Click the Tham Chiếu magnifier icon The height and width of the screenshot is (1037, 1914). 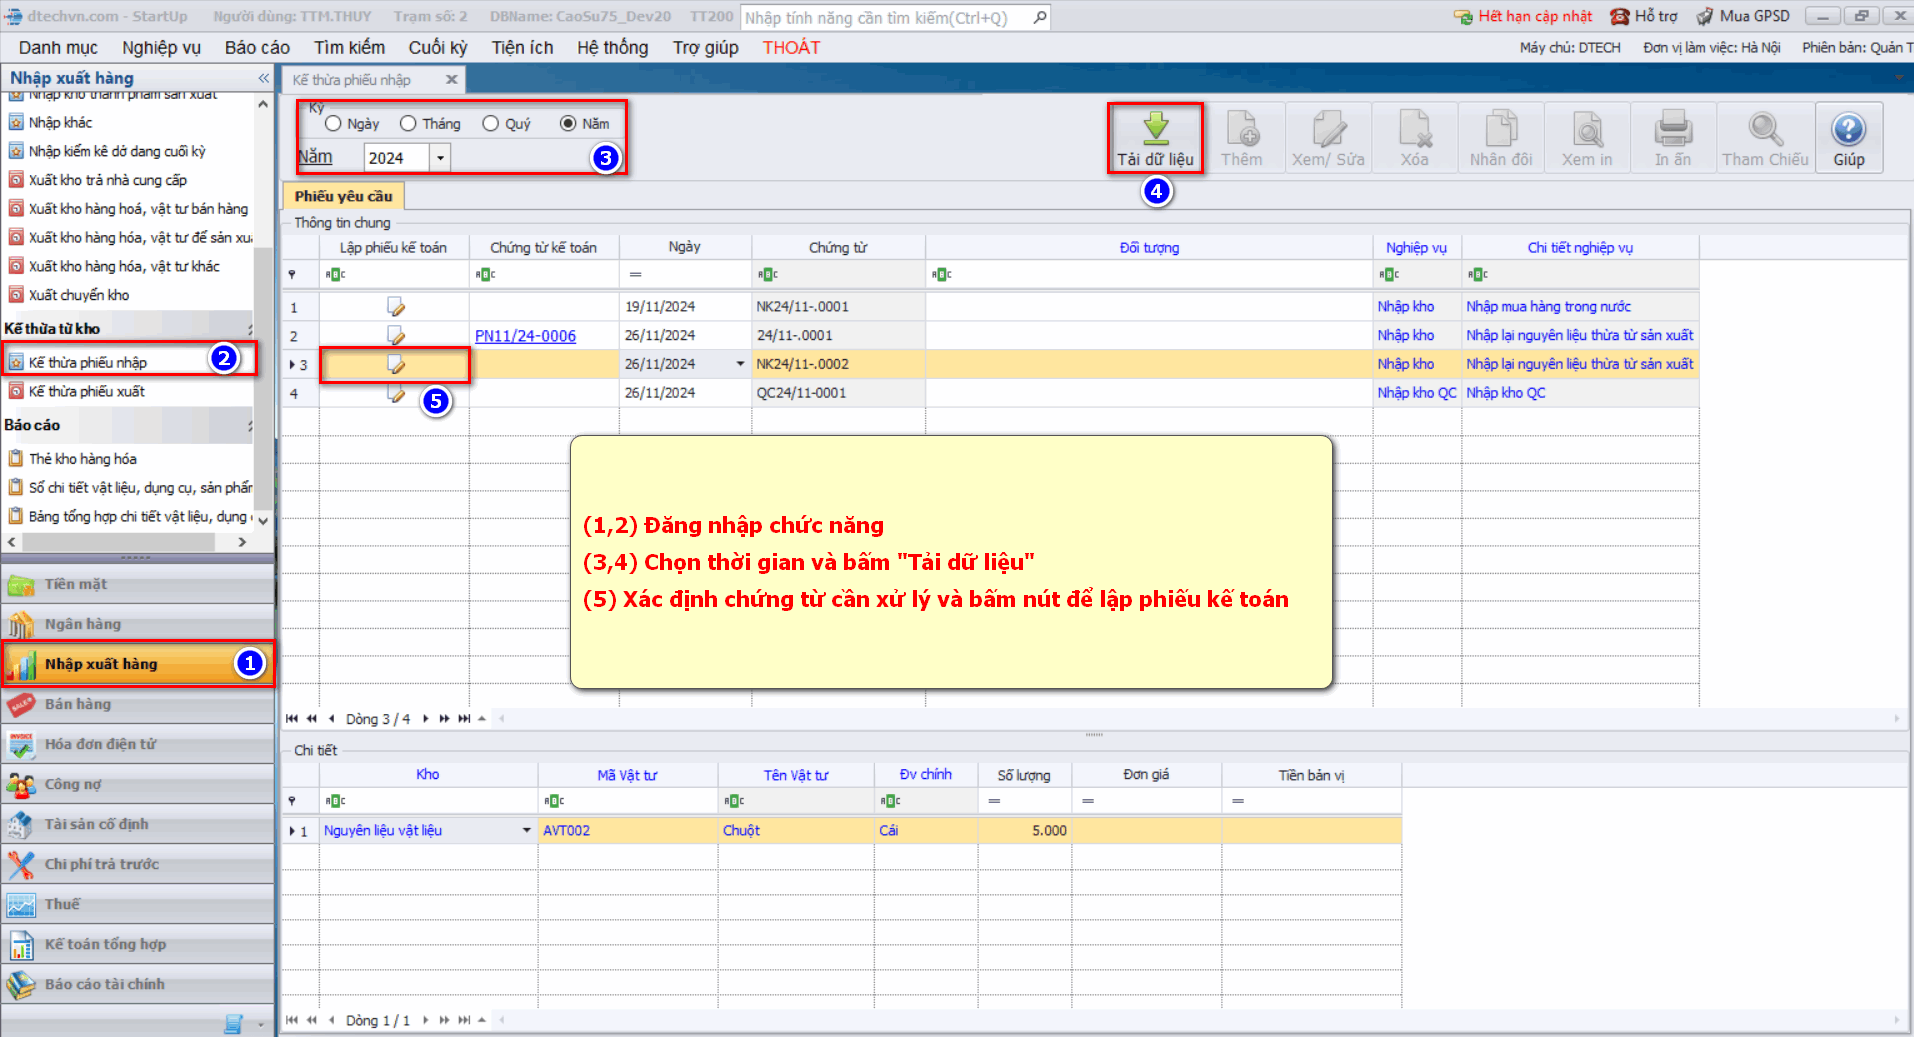[1765, 130]
